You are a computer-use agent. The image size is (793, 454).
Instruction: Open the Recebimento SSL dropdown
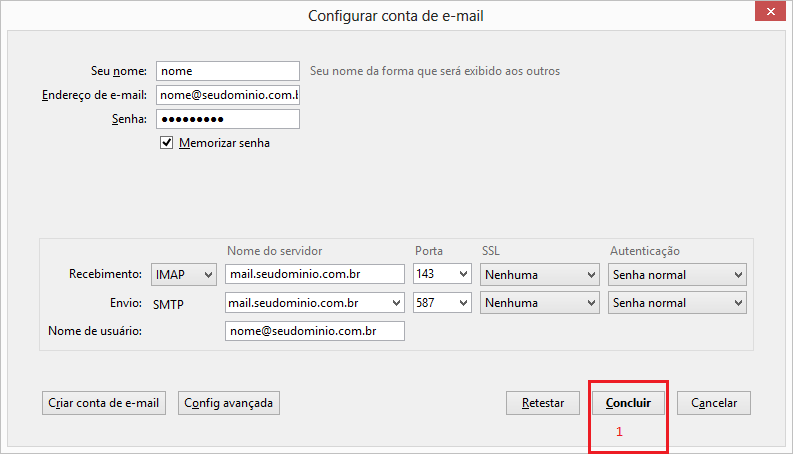click(539, 274)
